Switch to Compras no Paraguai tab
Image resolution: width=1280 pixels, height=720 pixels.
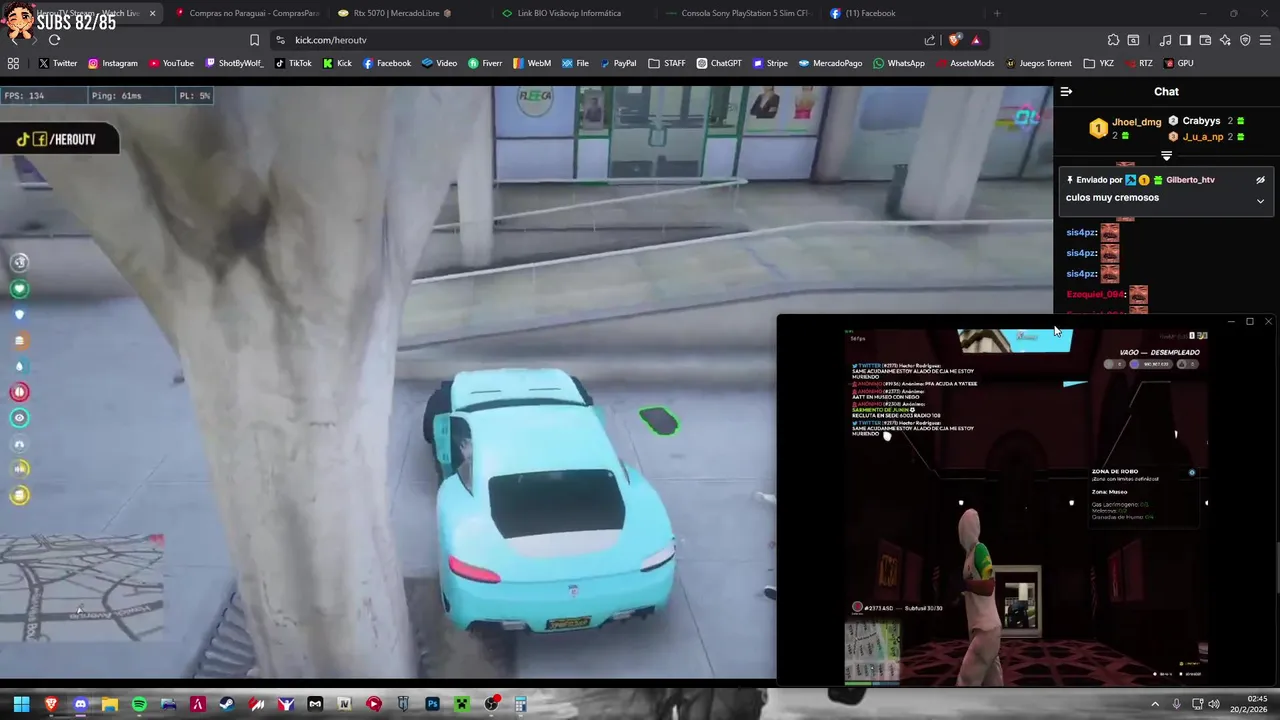pyautogui.click(x=247, y=13)
